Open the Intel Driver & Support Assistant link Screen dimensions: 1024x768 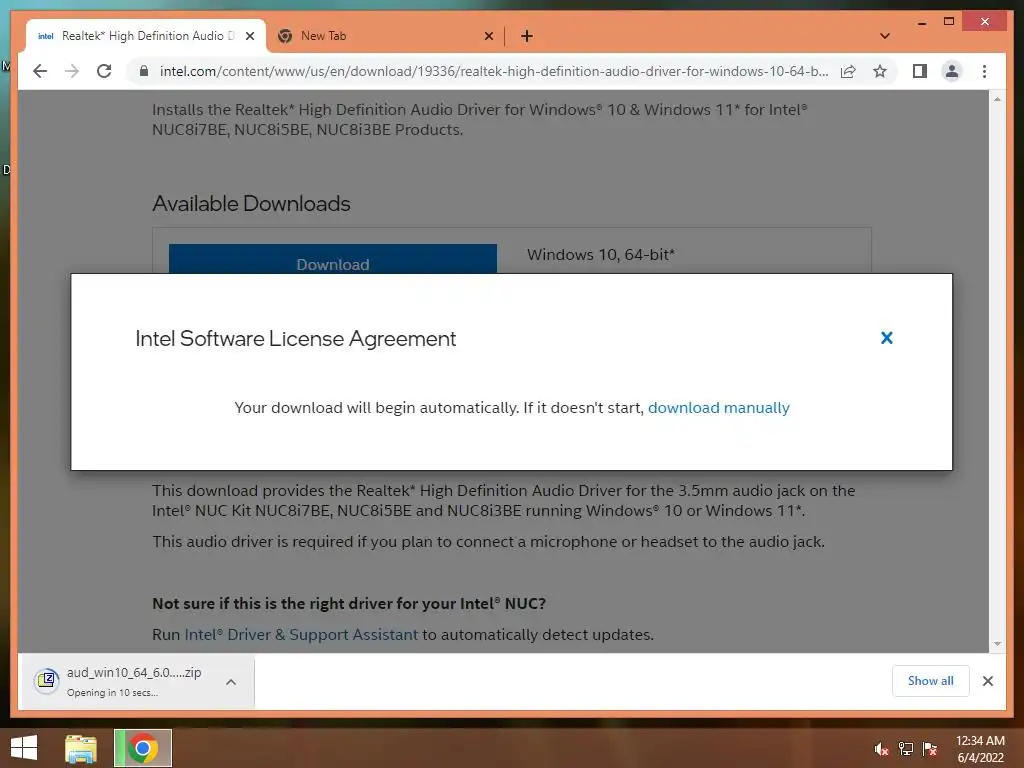coord(301,634)
